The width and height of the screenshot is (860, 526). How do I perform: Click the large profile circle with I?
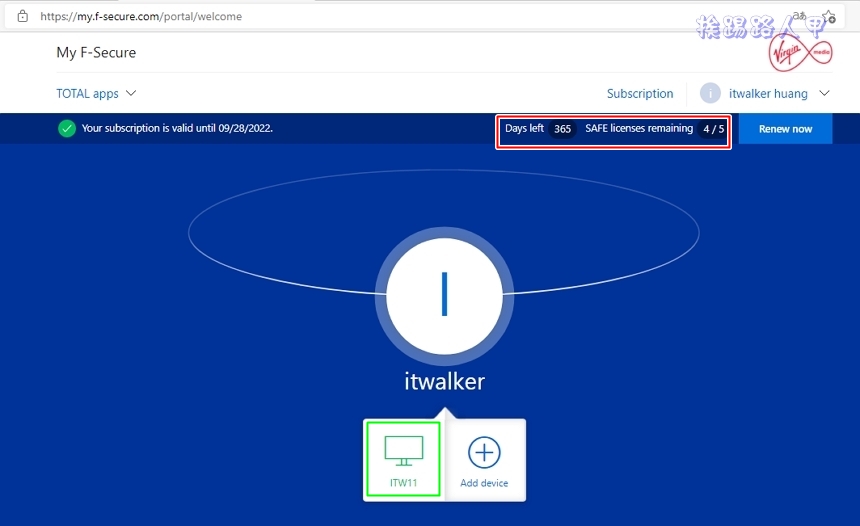pyautogui.click(x=444, y=296)
